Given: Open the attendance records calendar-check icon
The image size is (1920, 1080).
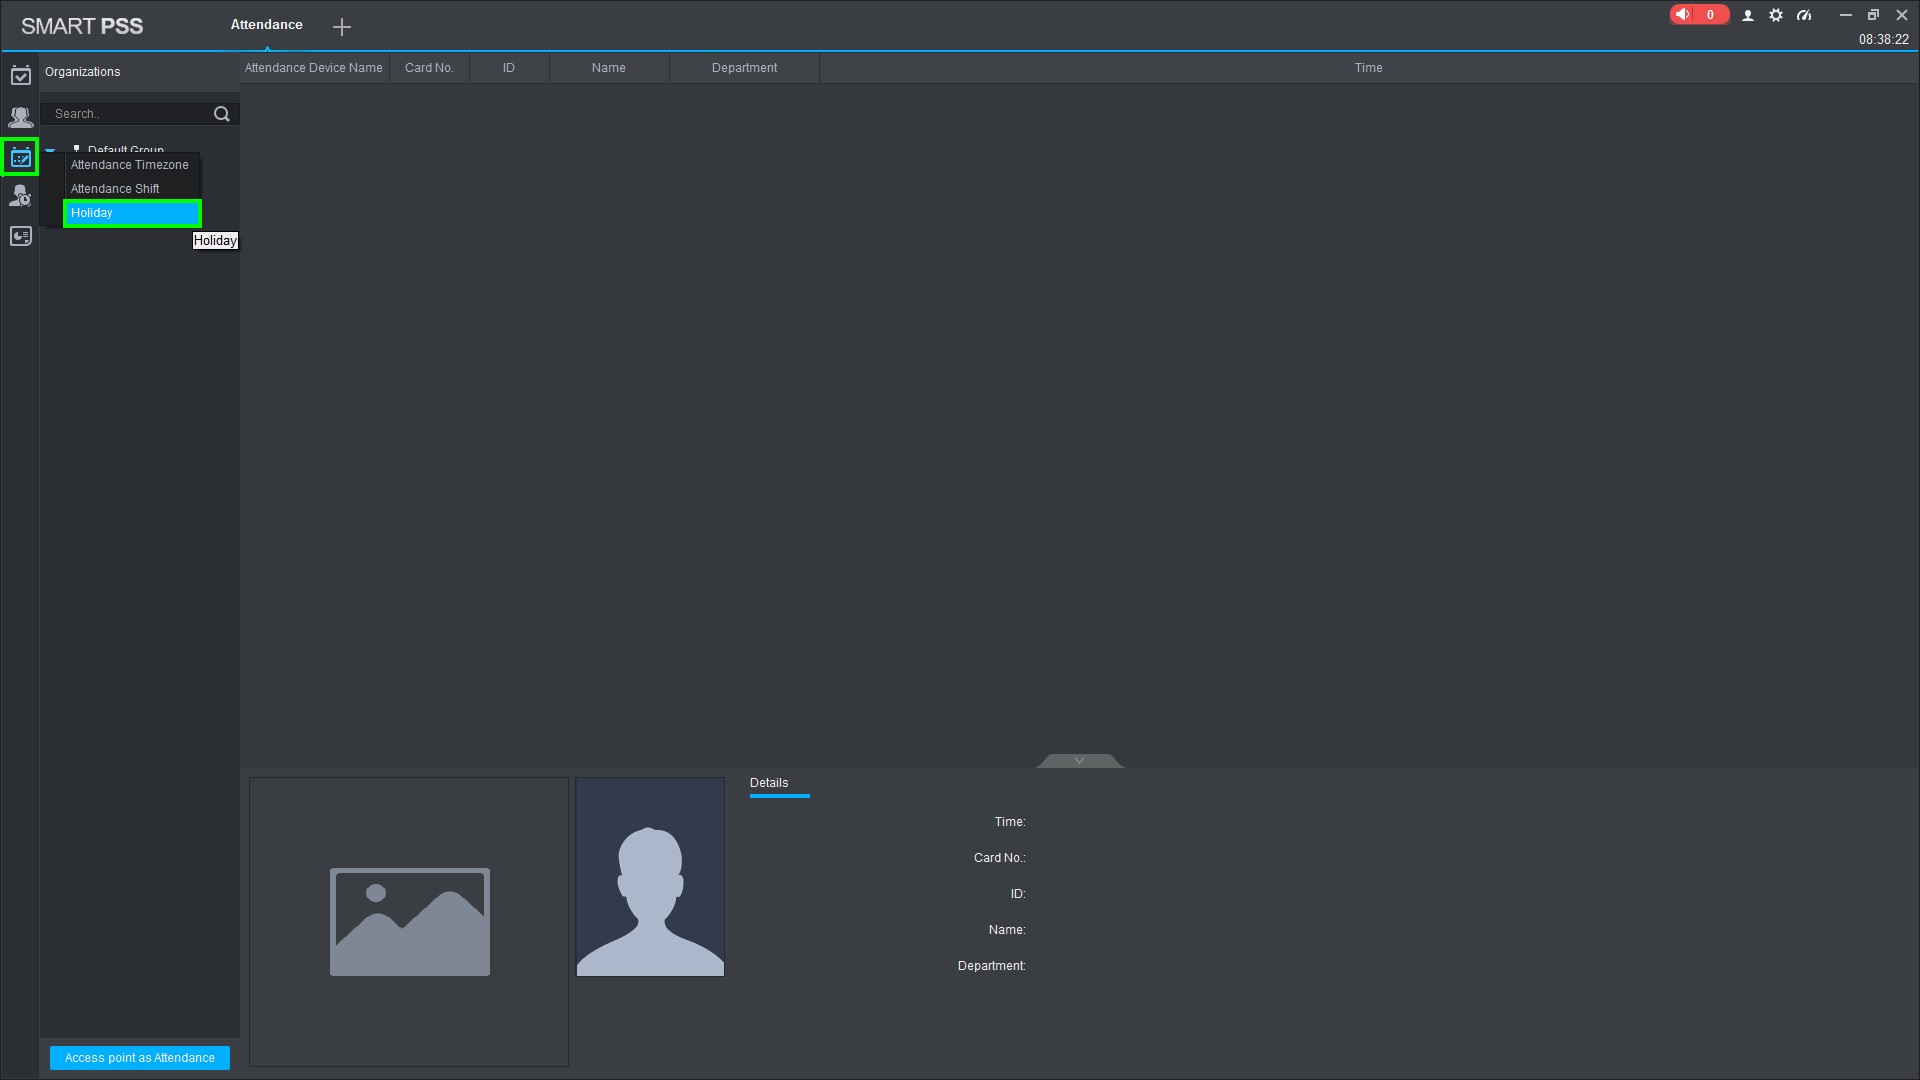Looking at the screenshot, I should (x=20, y=76).
